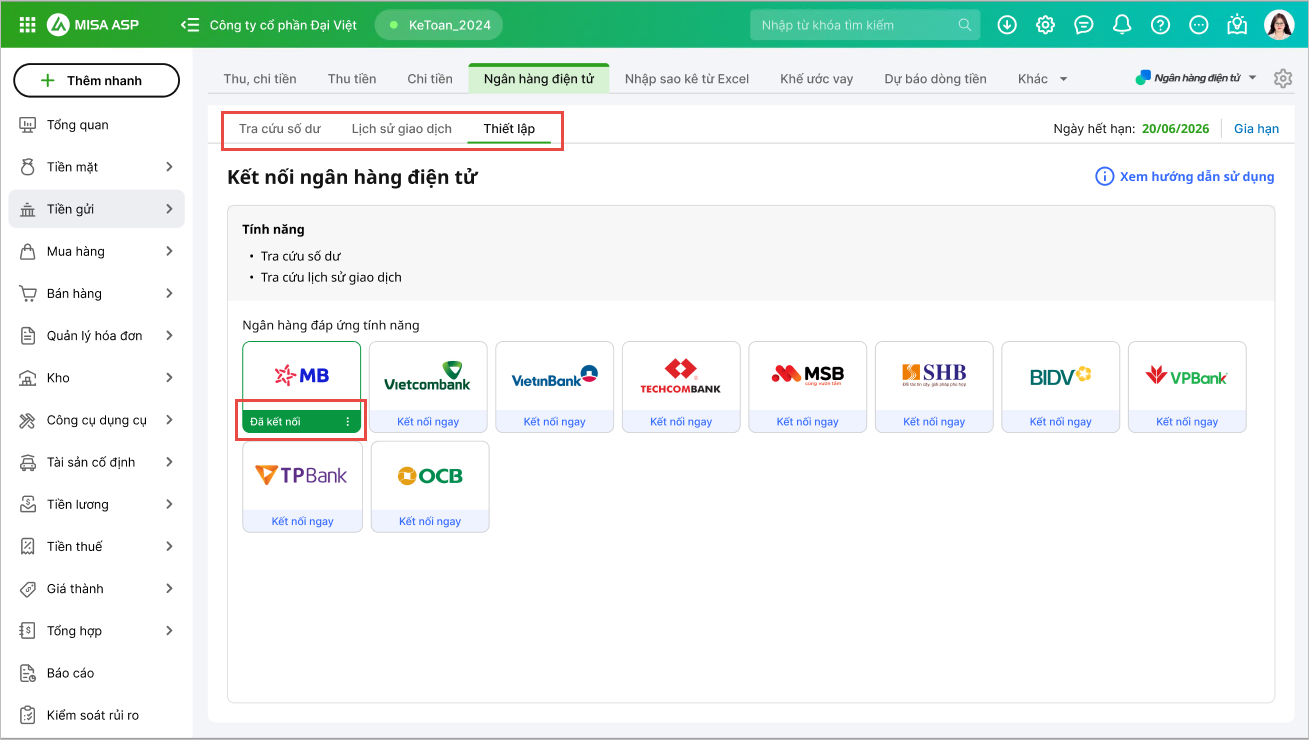Click Kết nối ngay under VPBank
1309x740 pixels.
point(1187,422)
